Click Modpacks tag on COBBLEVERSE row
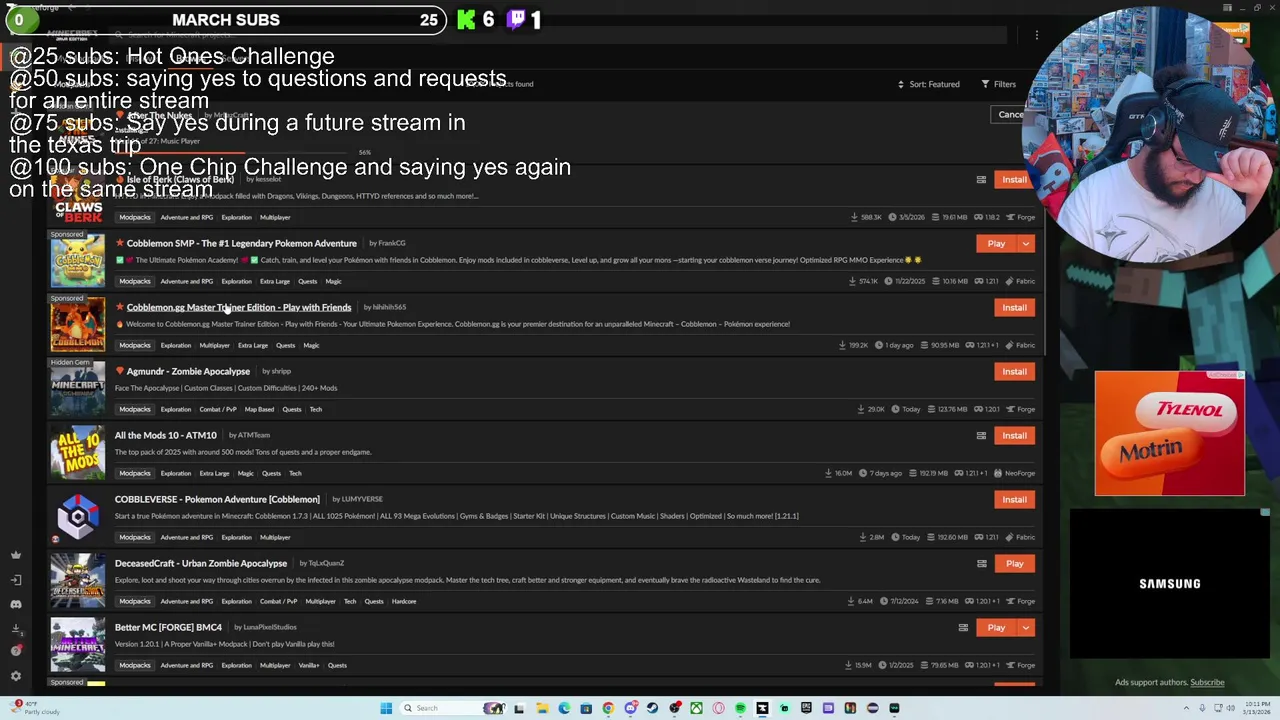 click(135, 538)
